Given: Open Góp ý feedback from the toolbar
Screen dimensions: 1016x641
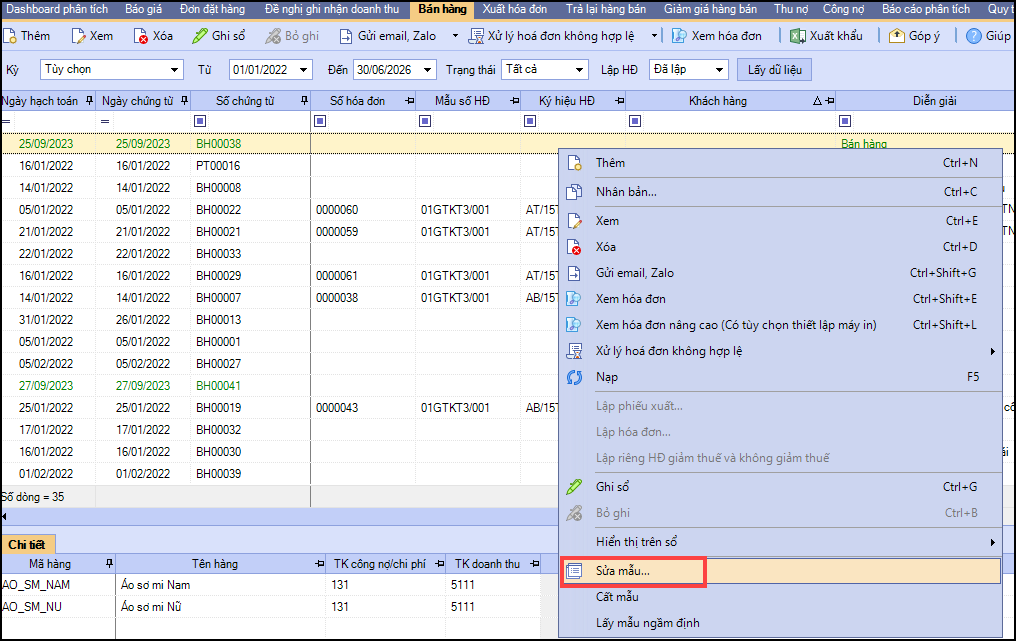Looking at the screenshot, I should point(896,36).
